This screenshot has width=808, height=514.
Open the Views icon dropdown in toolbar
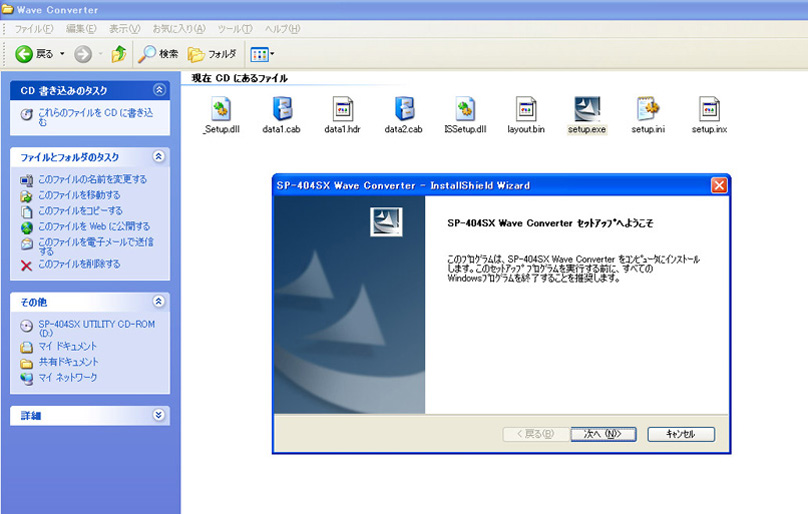pyautogui.click(x=262, y=54)
